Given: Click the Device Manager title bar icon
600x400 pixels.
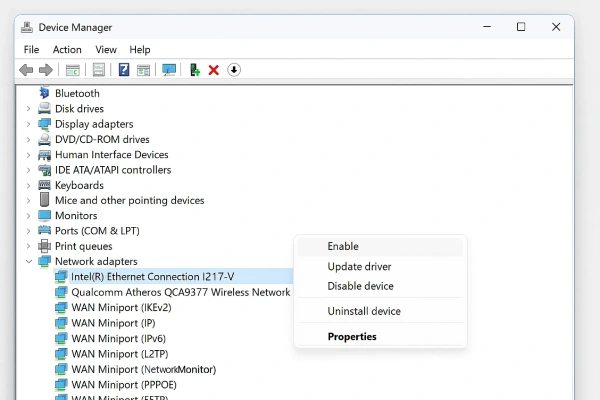Looking at the screenshot, I should pos(27,27).
